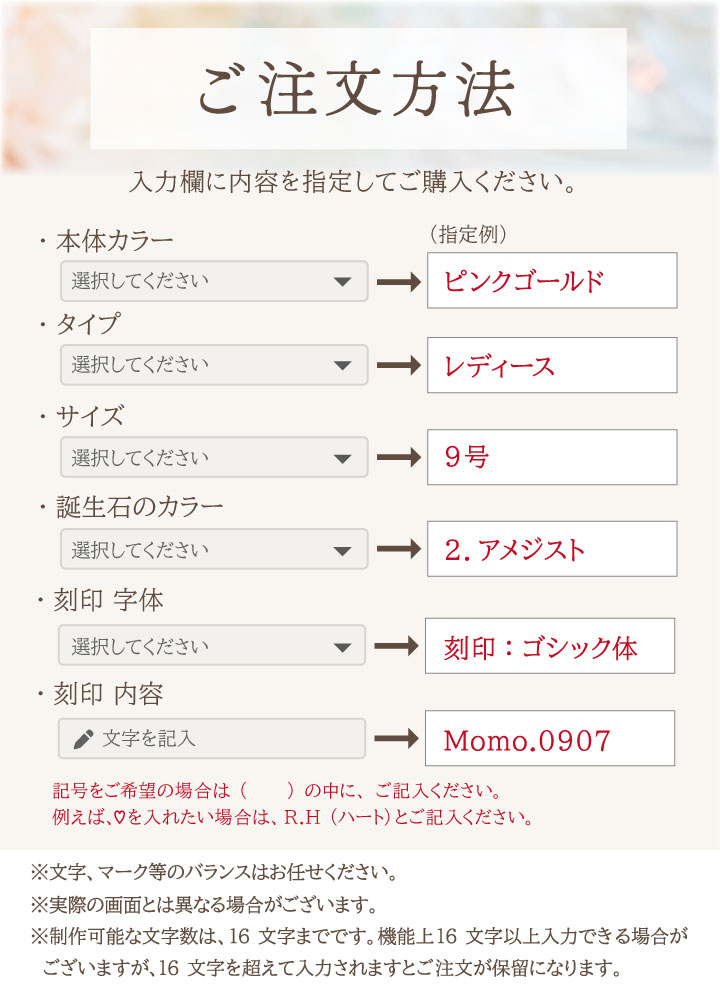
Task: Click the ご注文方法 title banner
Action: pos(358,89)
